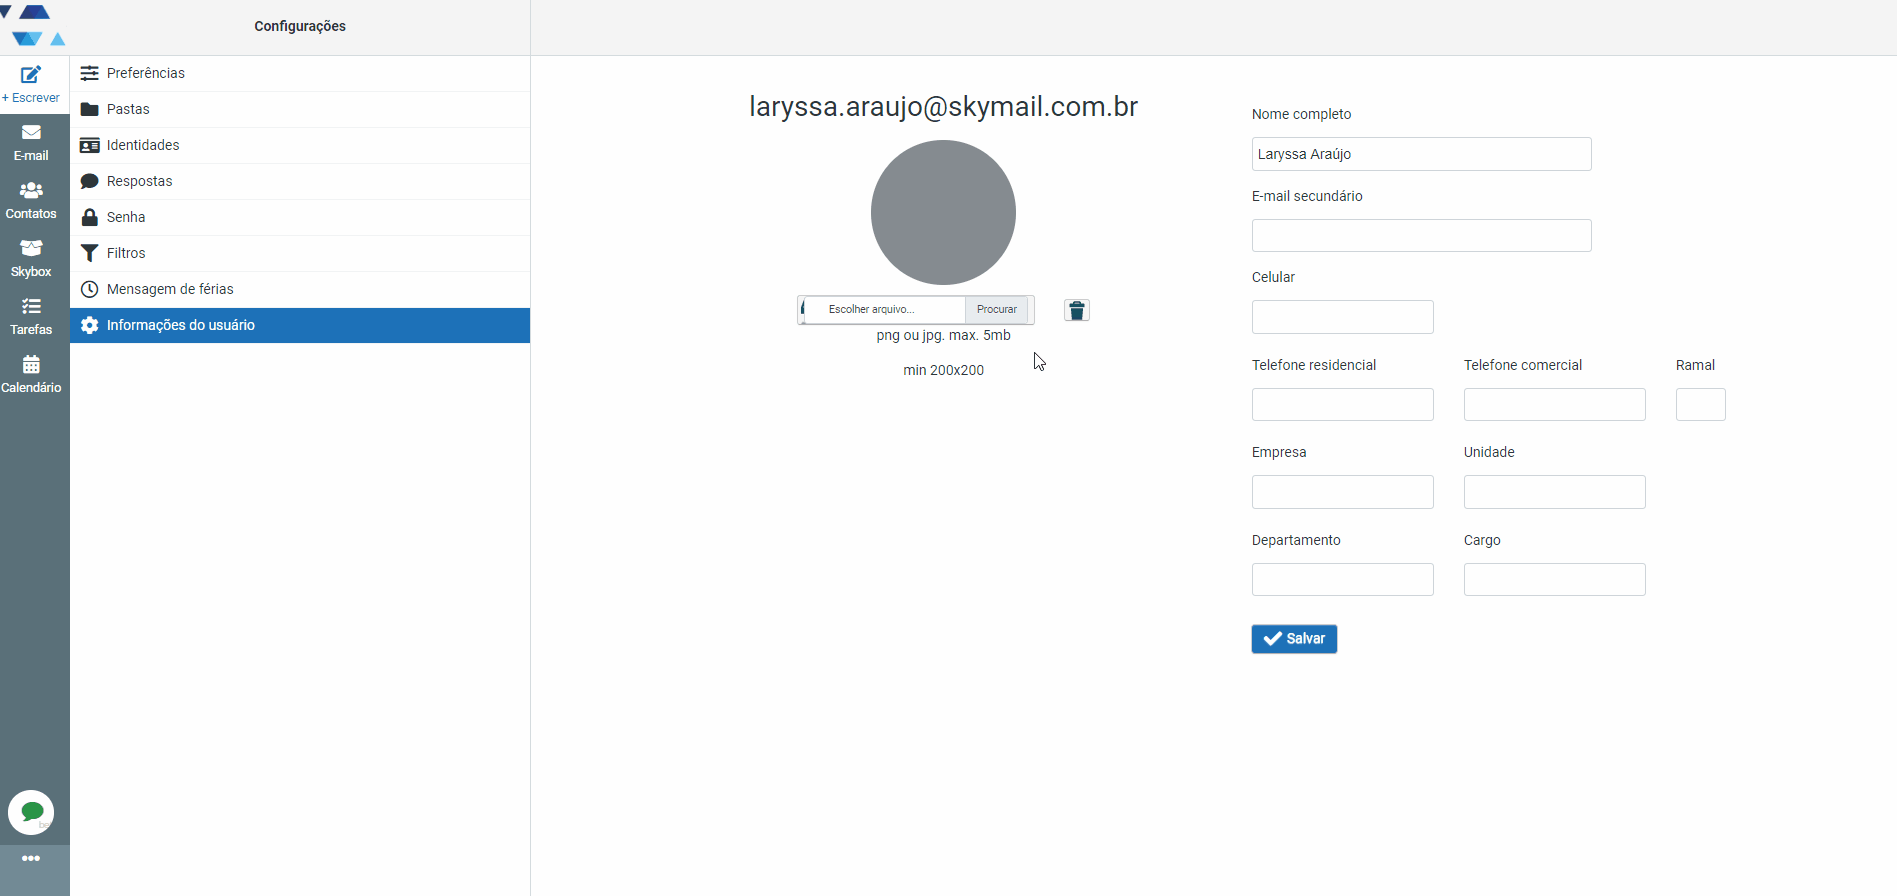Click the Identidades card icon
Screen dimensions: 1897x896
pyautogui.click(x=90, y=145)
